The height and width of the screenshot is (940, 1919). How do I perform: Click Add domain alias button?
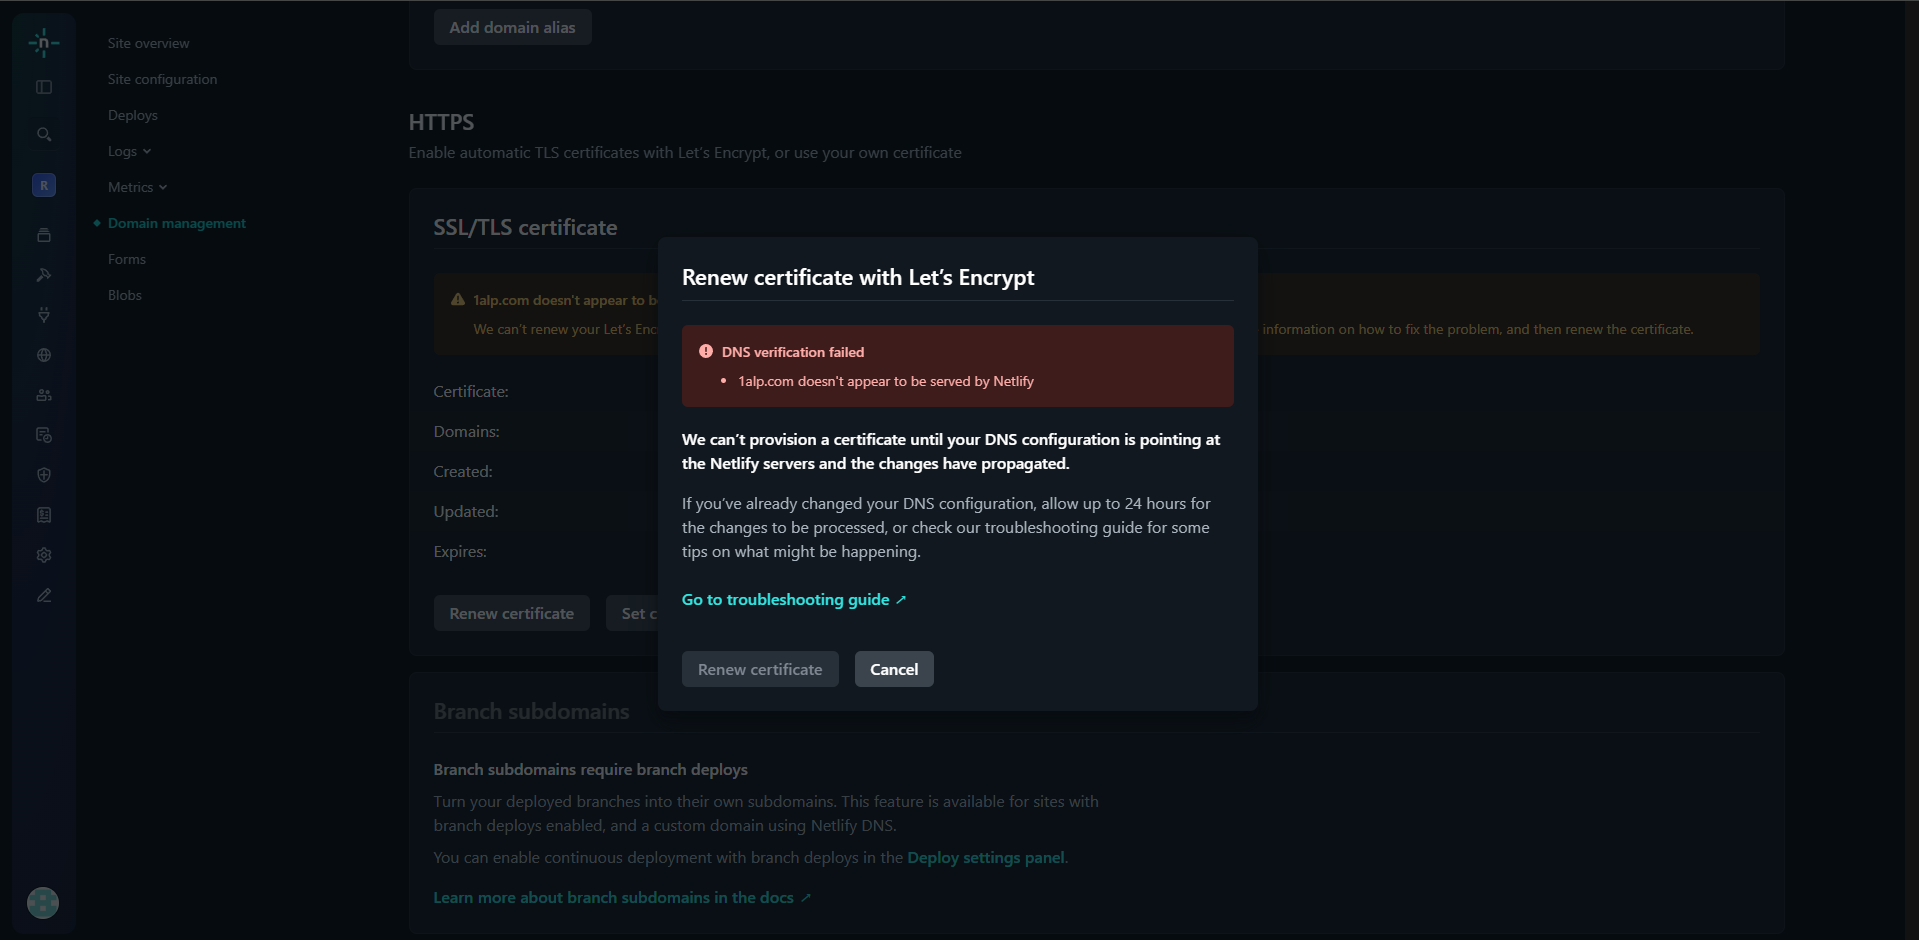[512, 27]
